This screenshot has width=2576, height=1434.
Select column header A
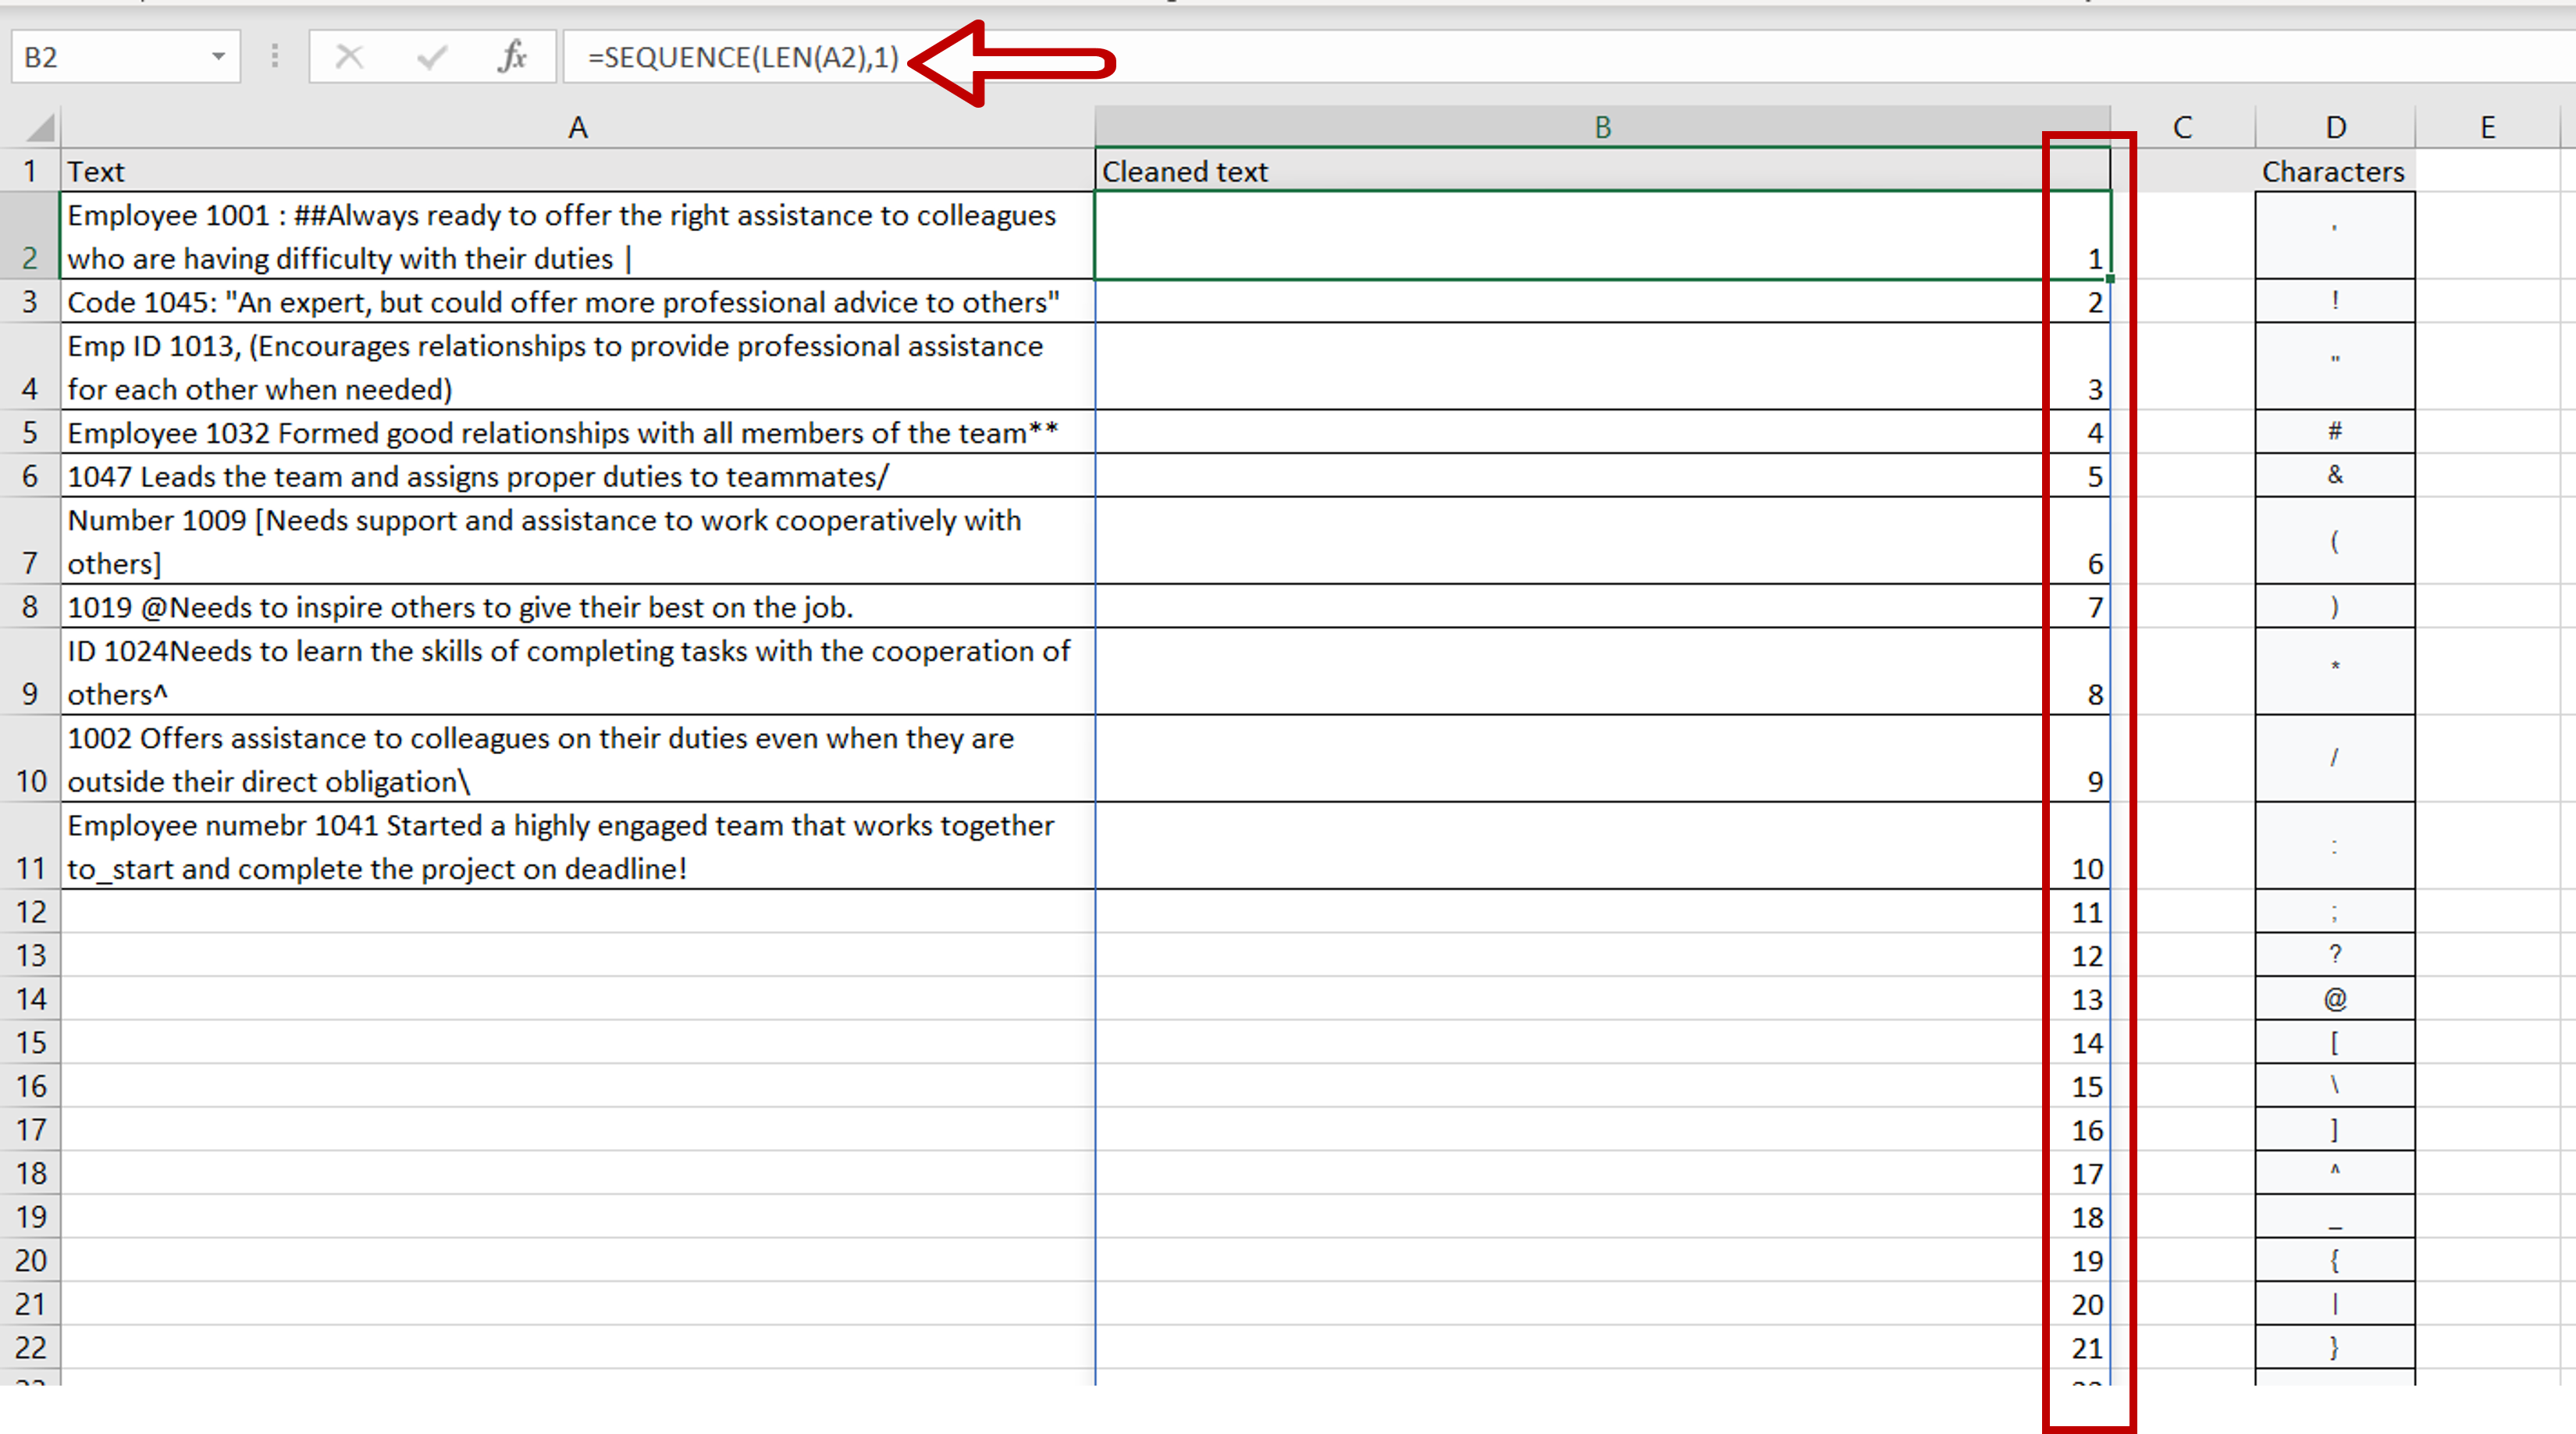coord(578,126)
